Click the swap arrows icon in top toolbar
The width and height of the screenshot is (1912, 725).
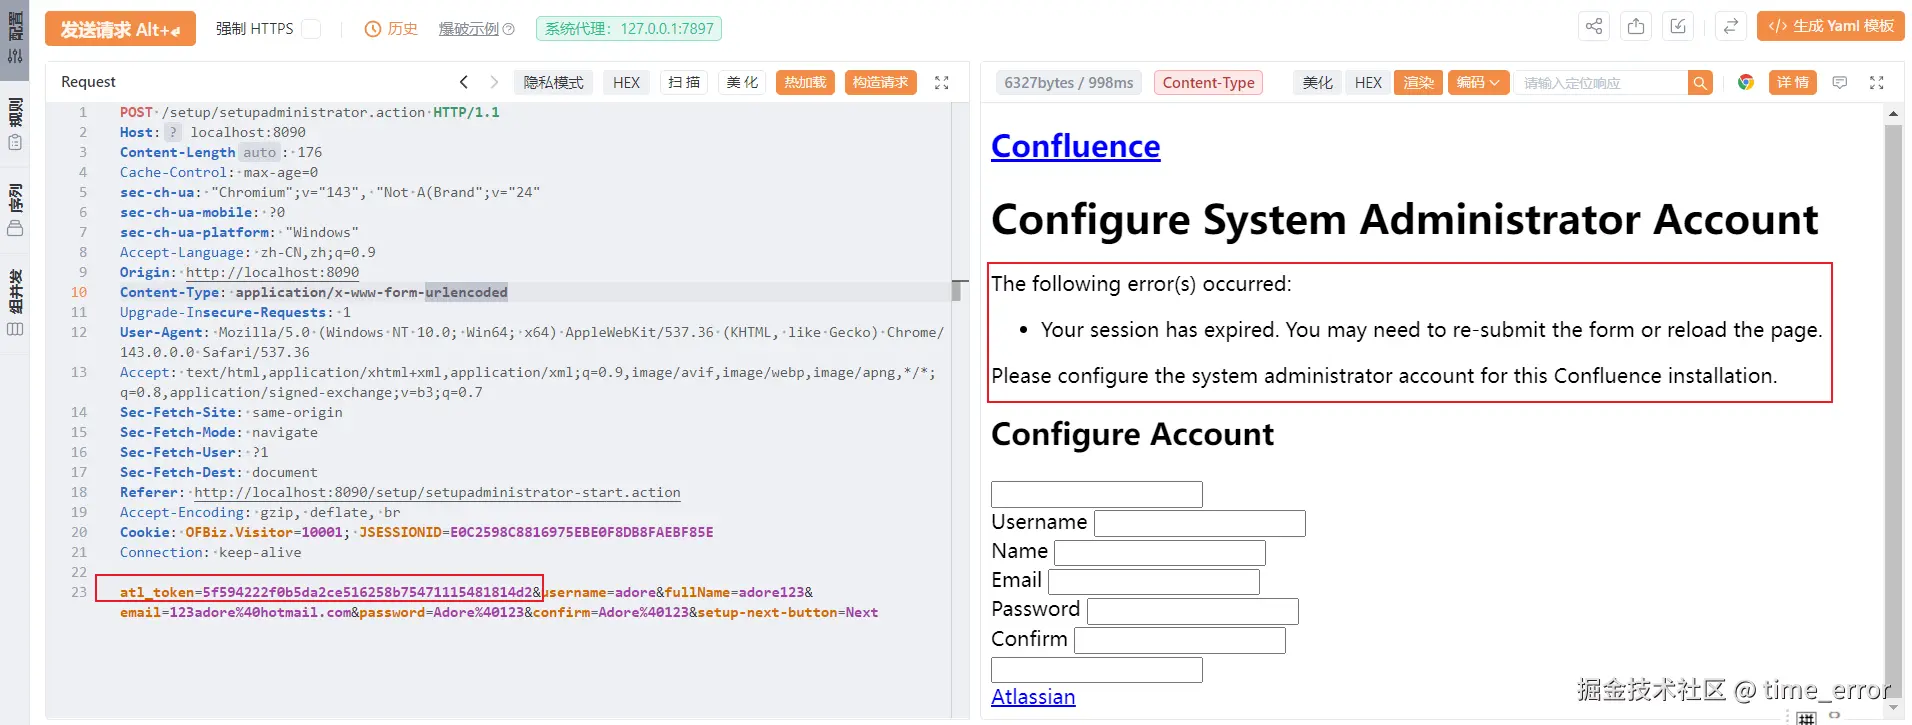coord(1730,27)
